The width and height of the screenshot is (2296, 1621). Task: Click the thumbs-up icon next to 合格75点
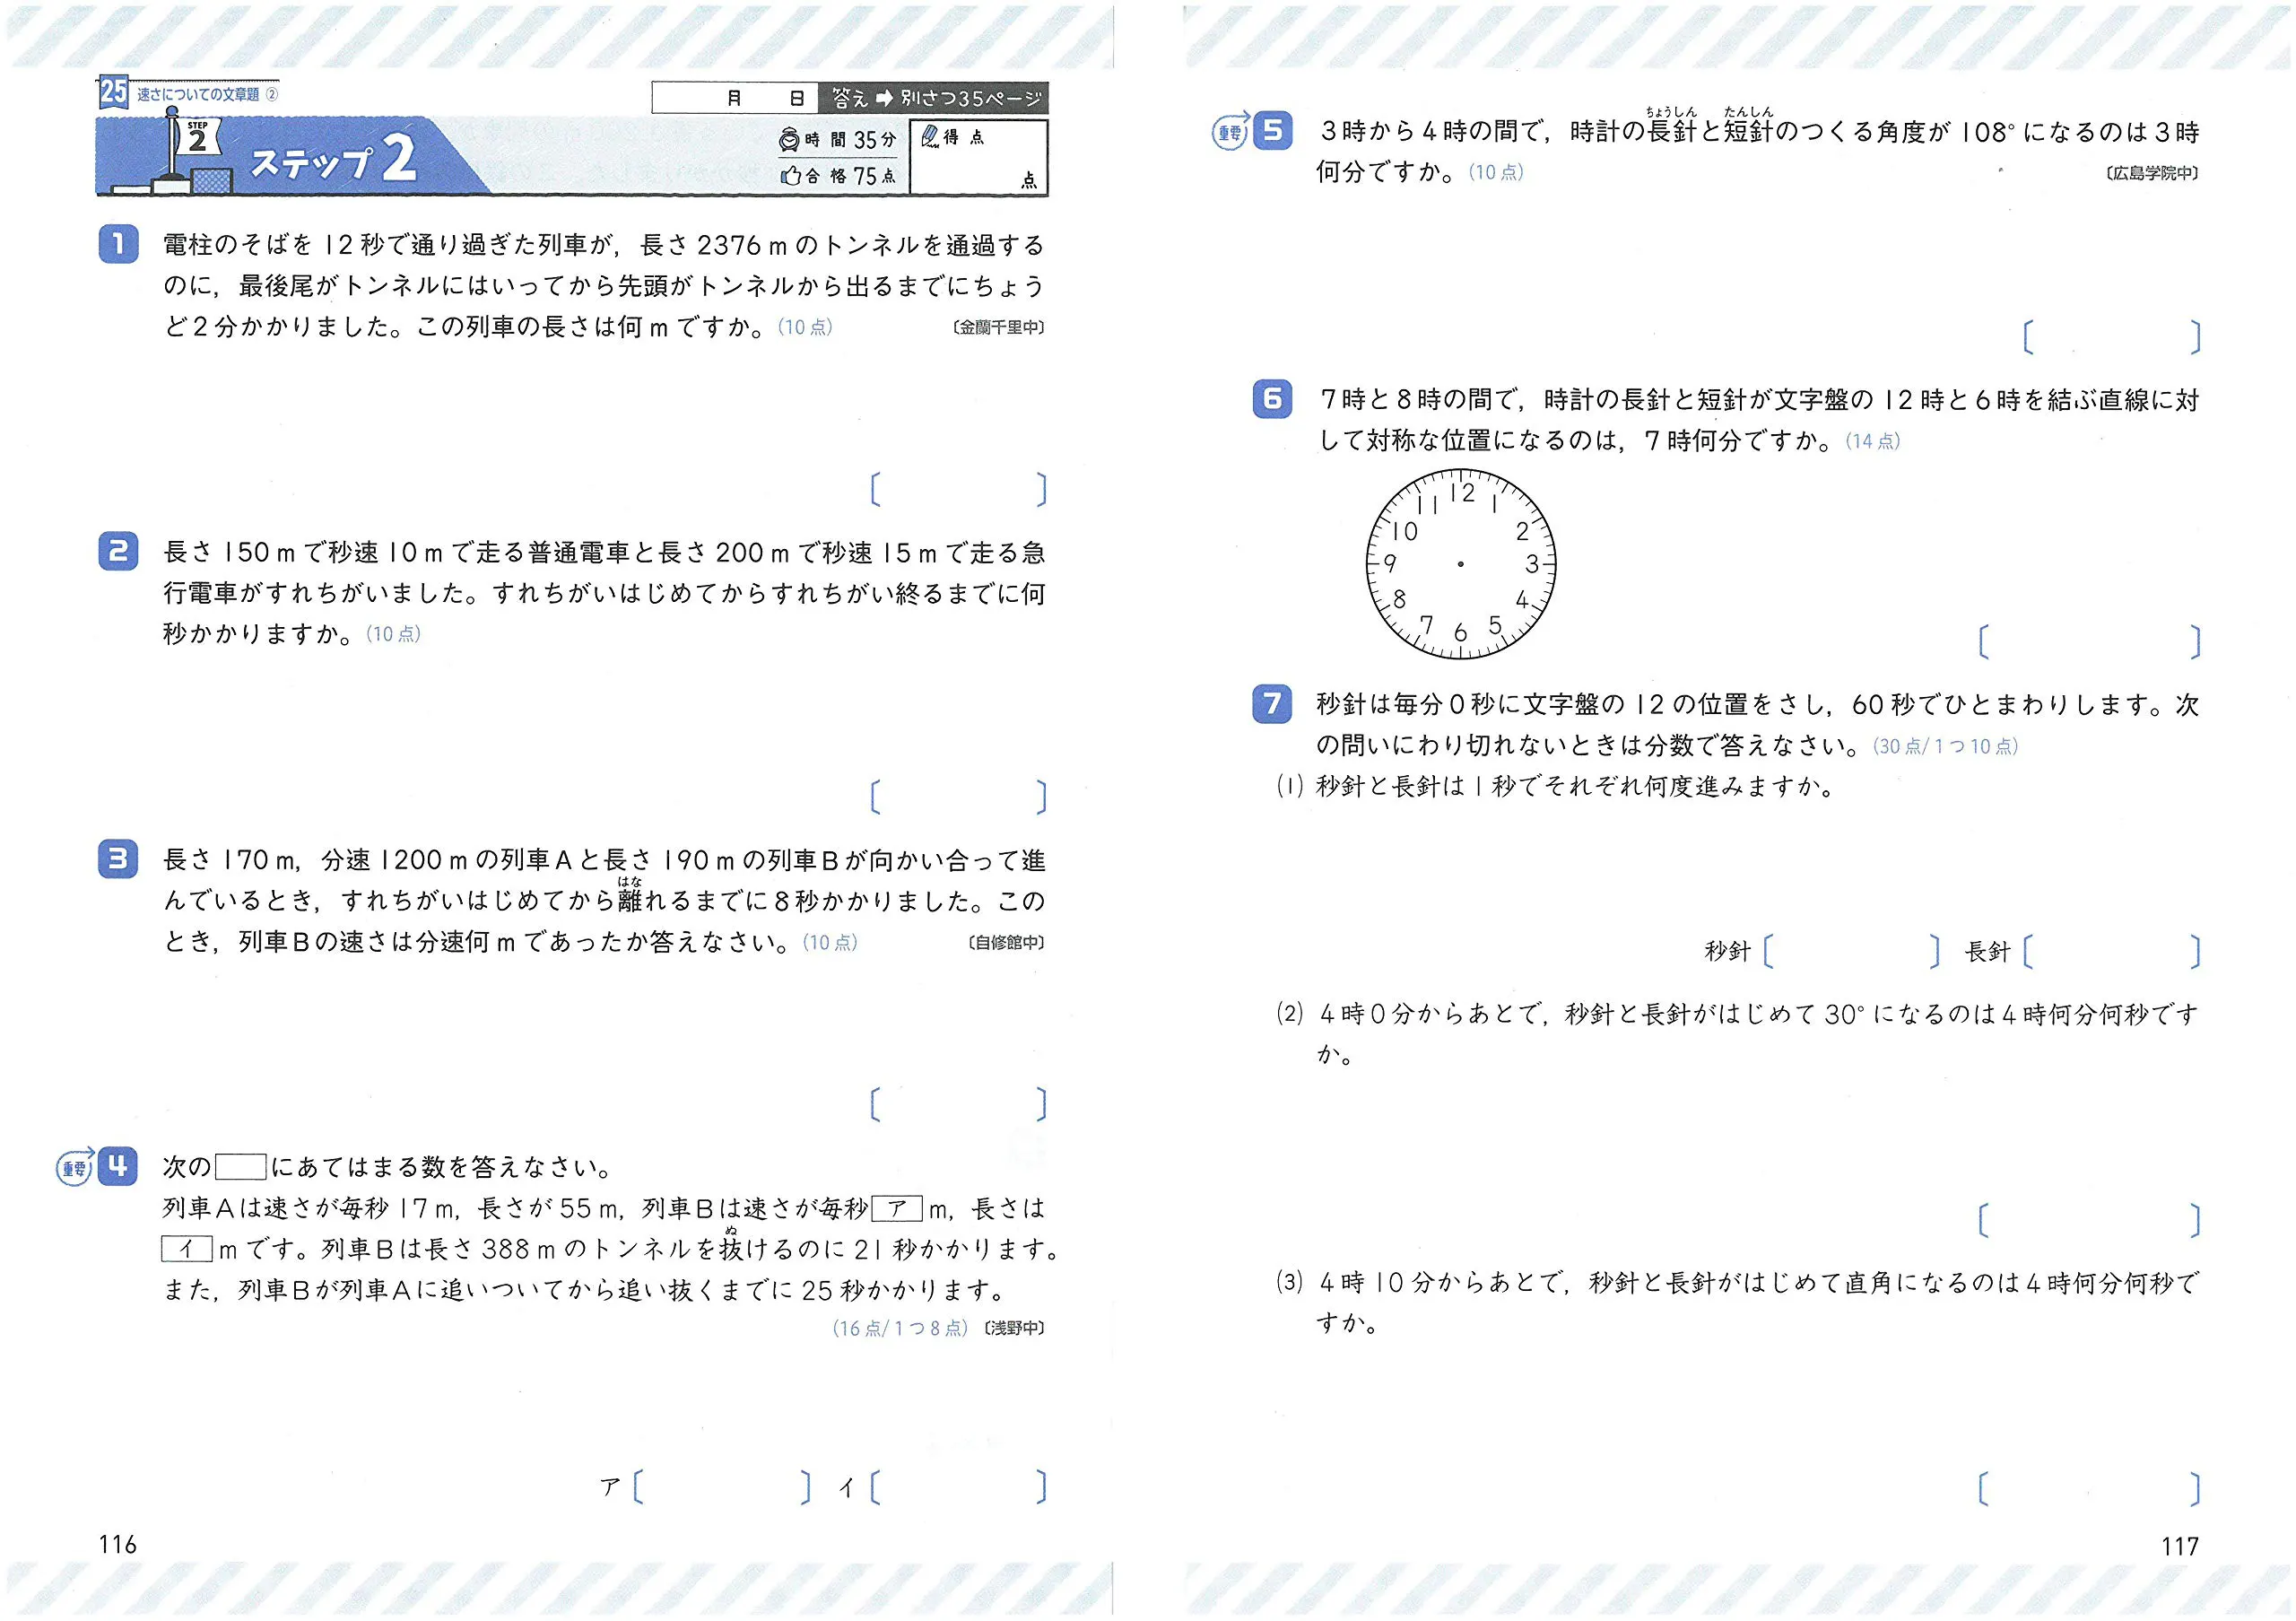pos(790,176)
